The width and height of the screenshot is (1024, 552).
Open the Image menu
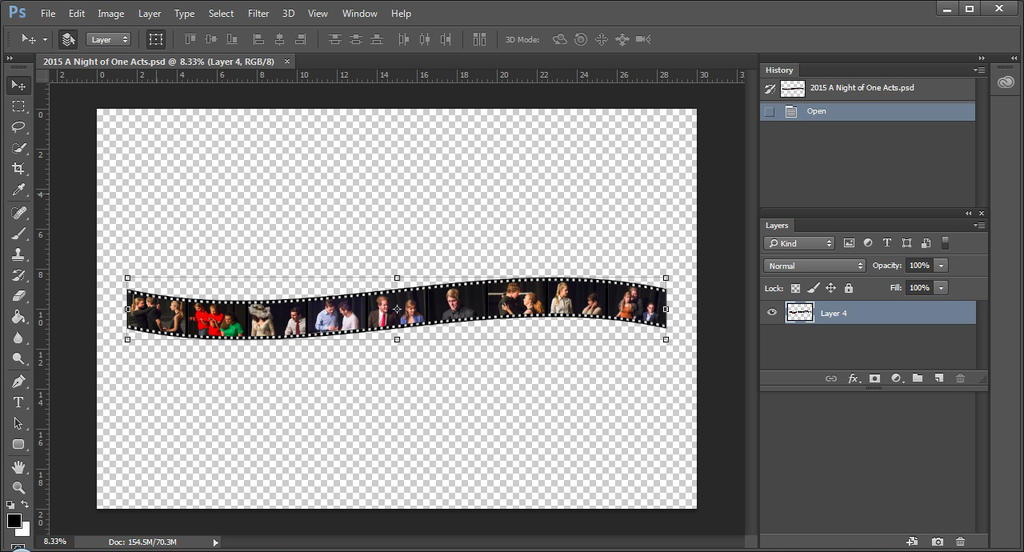click(111, 14)
